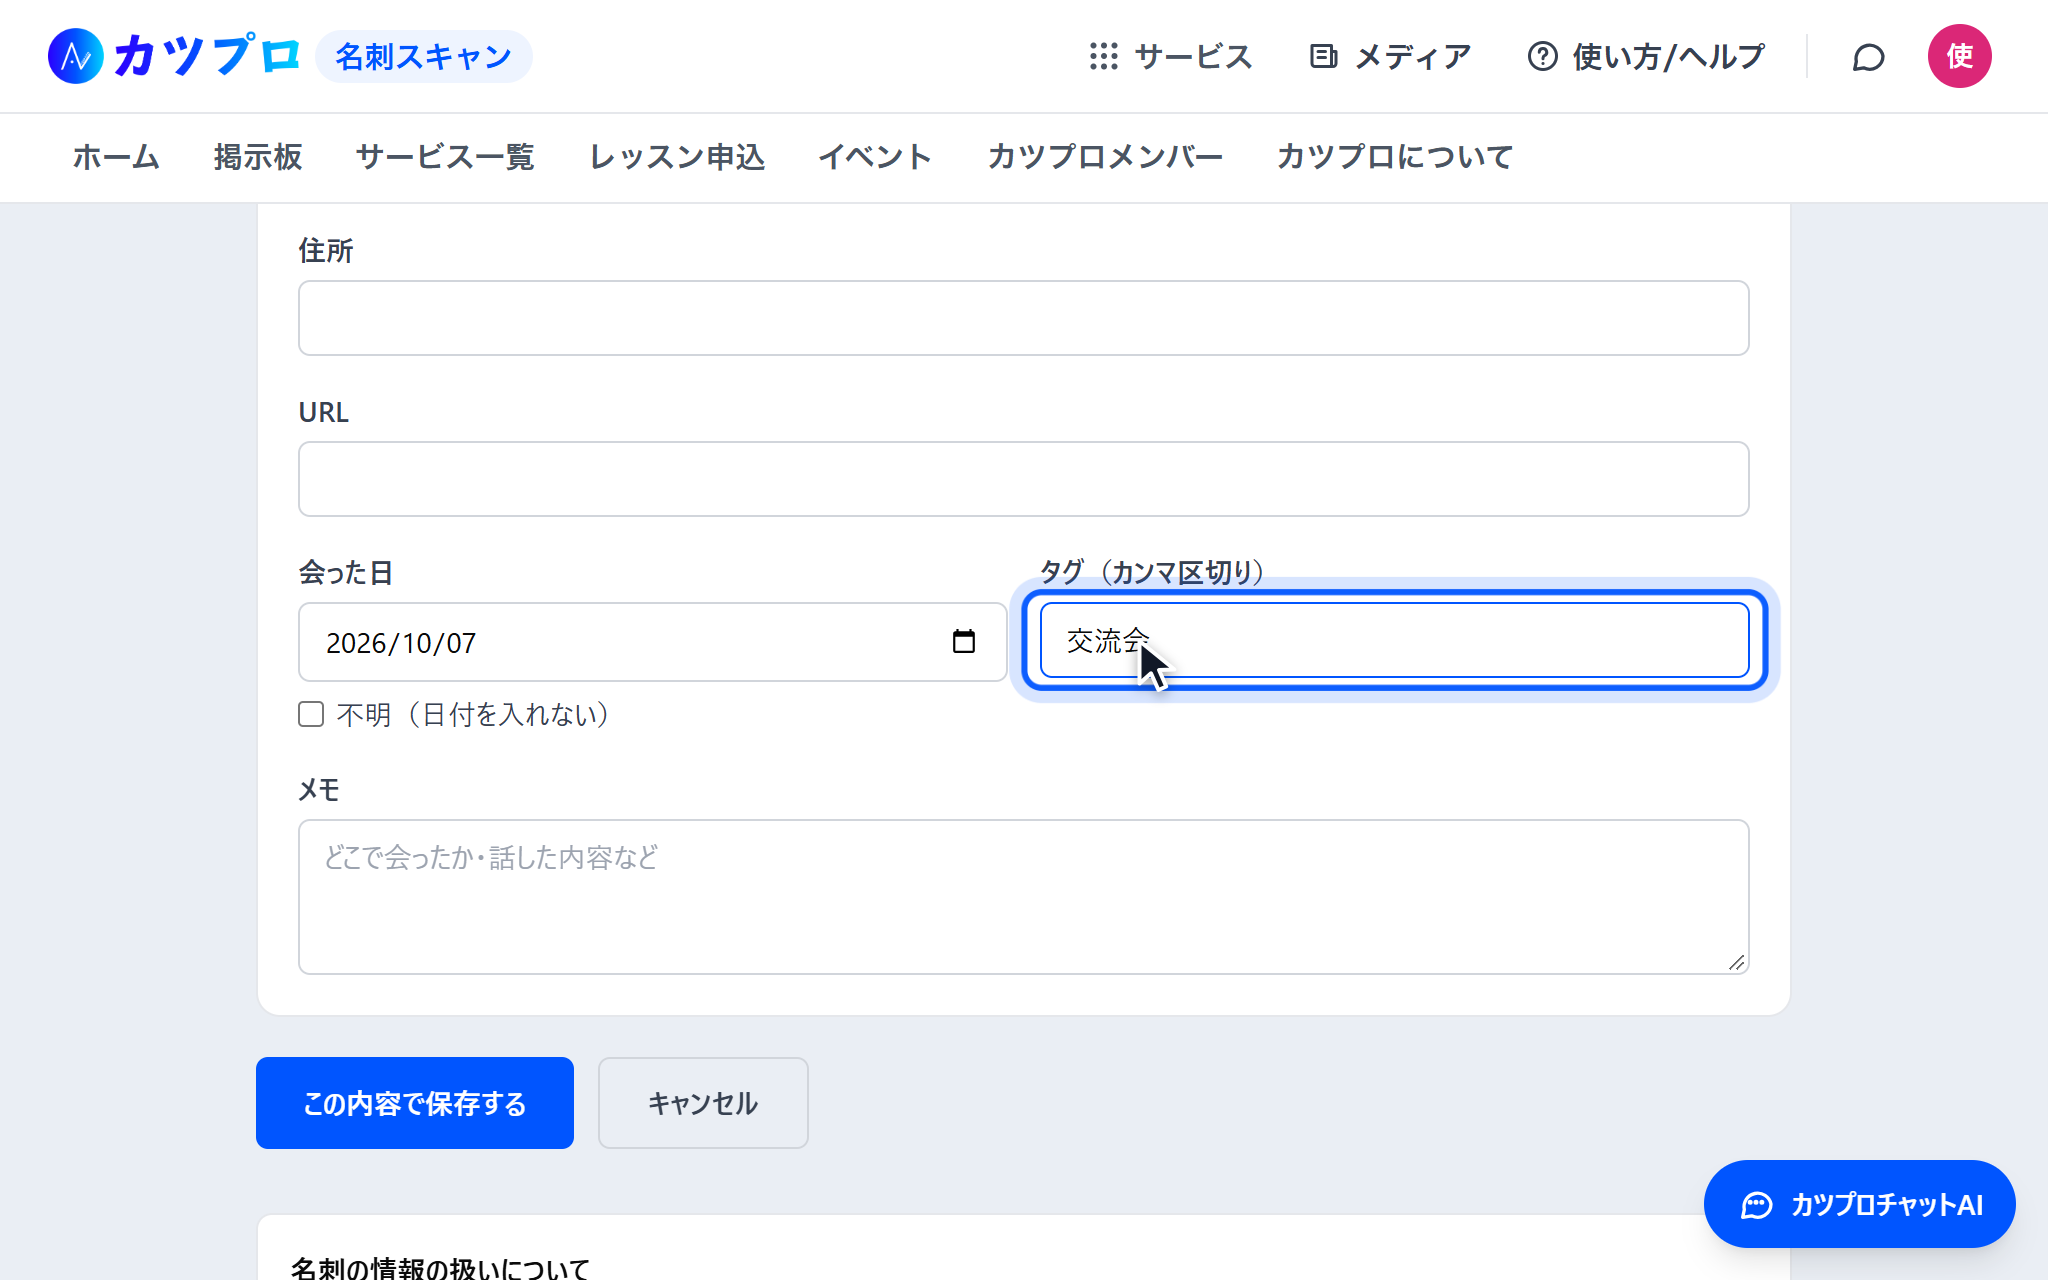Focus the 住所 address field

click(x=1024, y=318)
